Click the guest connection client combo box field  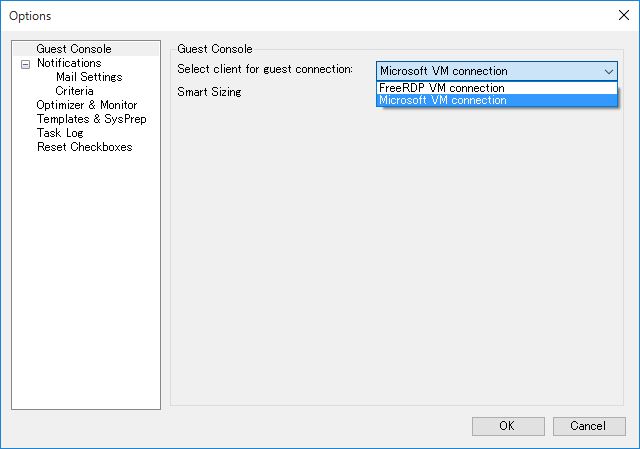click(497, 71)
